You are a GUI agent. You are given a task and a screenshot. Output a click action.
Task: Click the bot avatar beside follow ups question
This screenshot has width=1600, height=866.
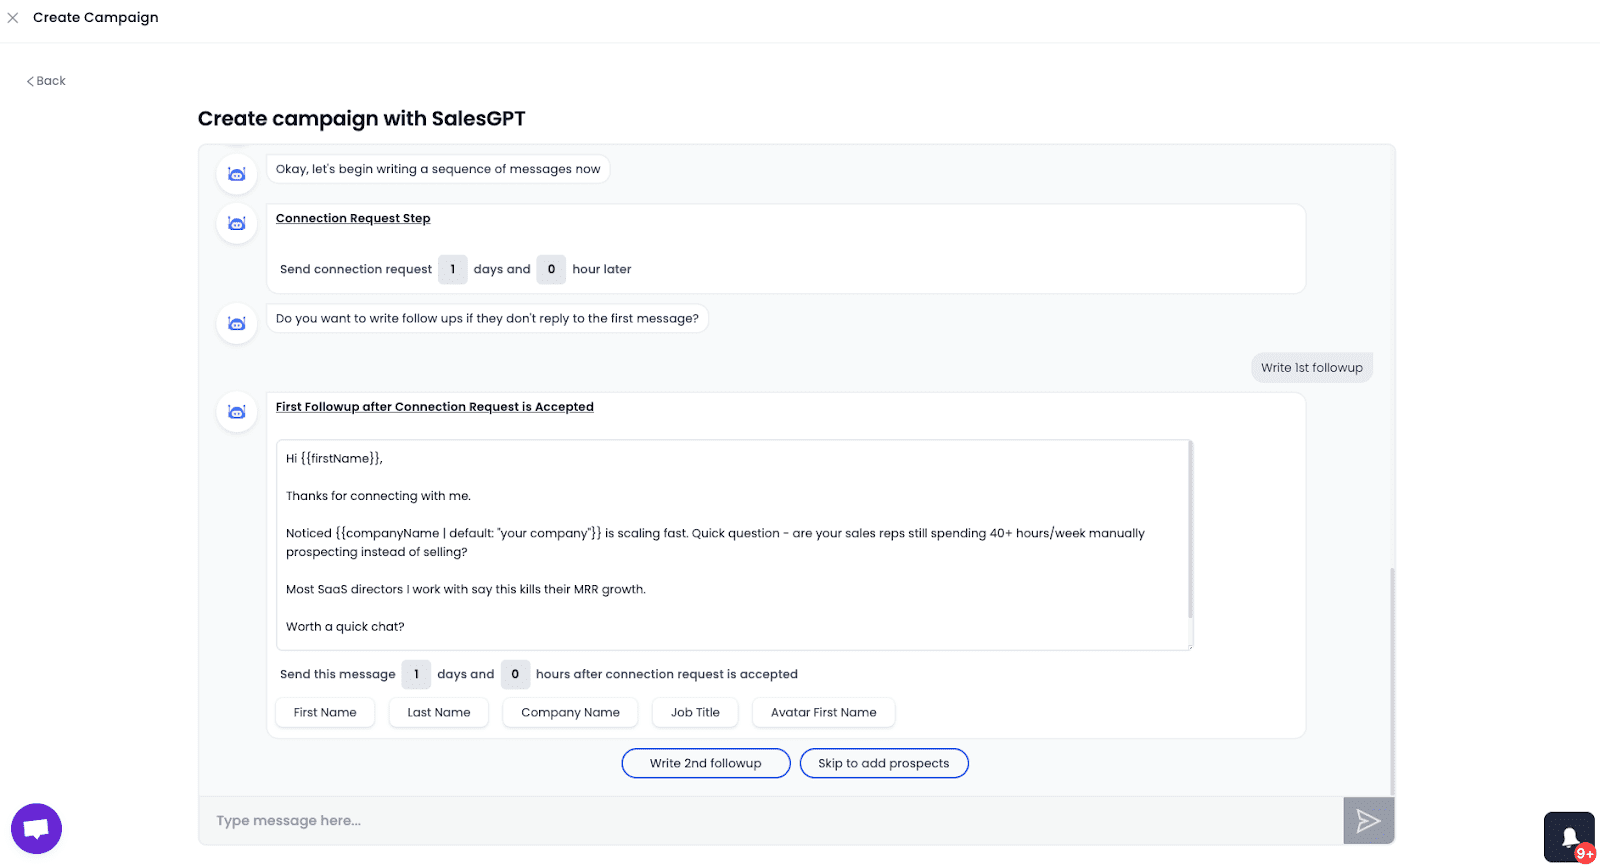pyautogui.click(x=237, y=324)
